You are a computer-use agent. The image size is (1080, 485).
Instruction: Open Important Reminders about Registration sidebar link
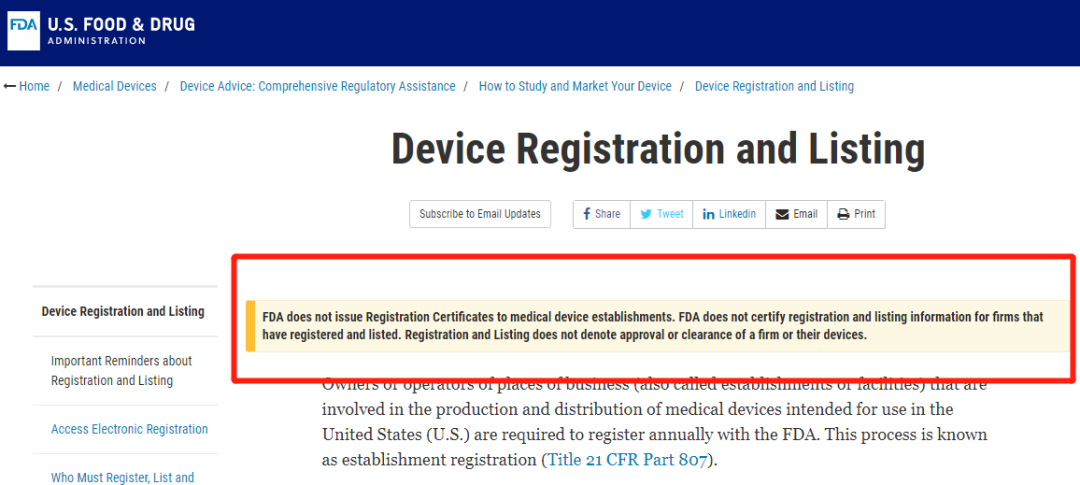[121, 370]
